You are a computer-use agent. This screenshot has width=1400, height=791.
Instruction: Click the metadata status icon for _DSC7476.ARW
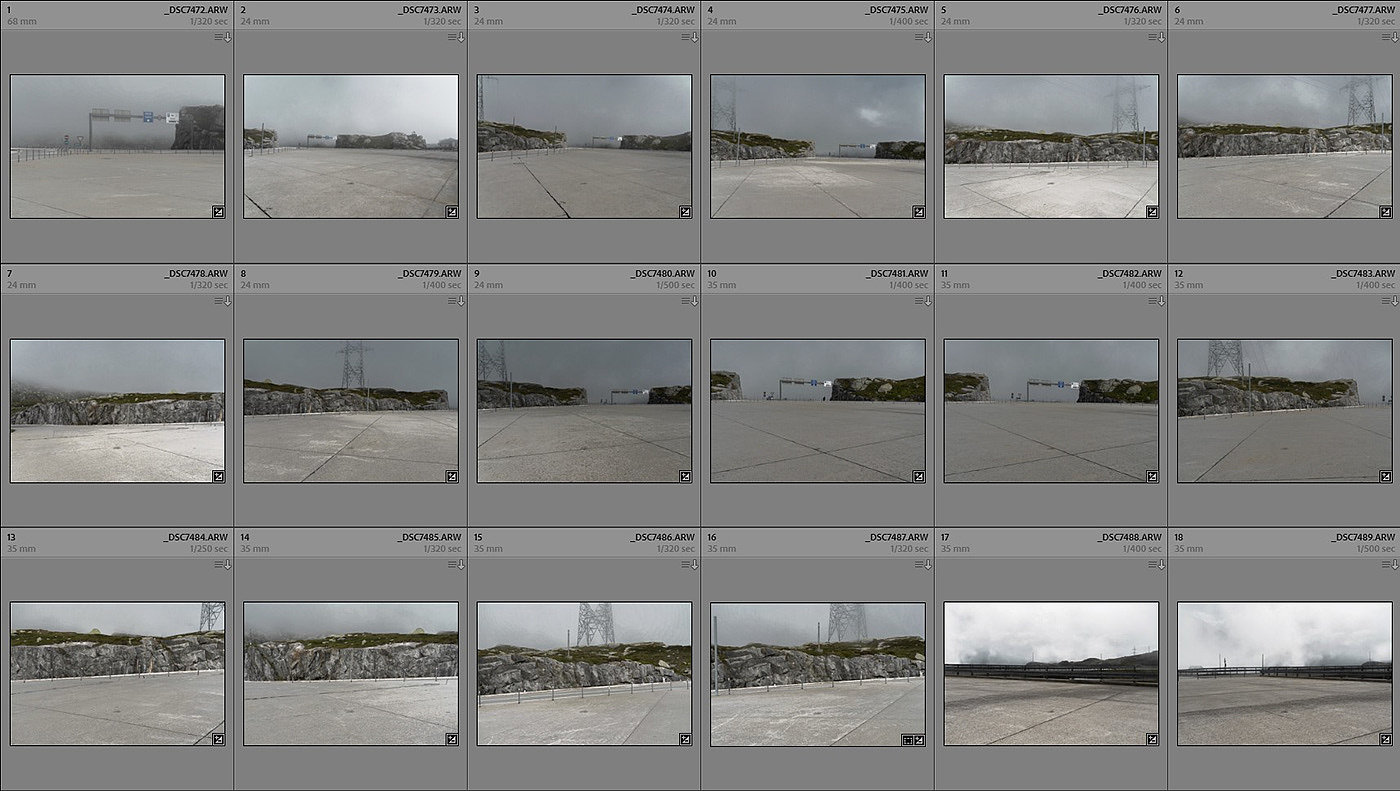tap(1157, 37)
